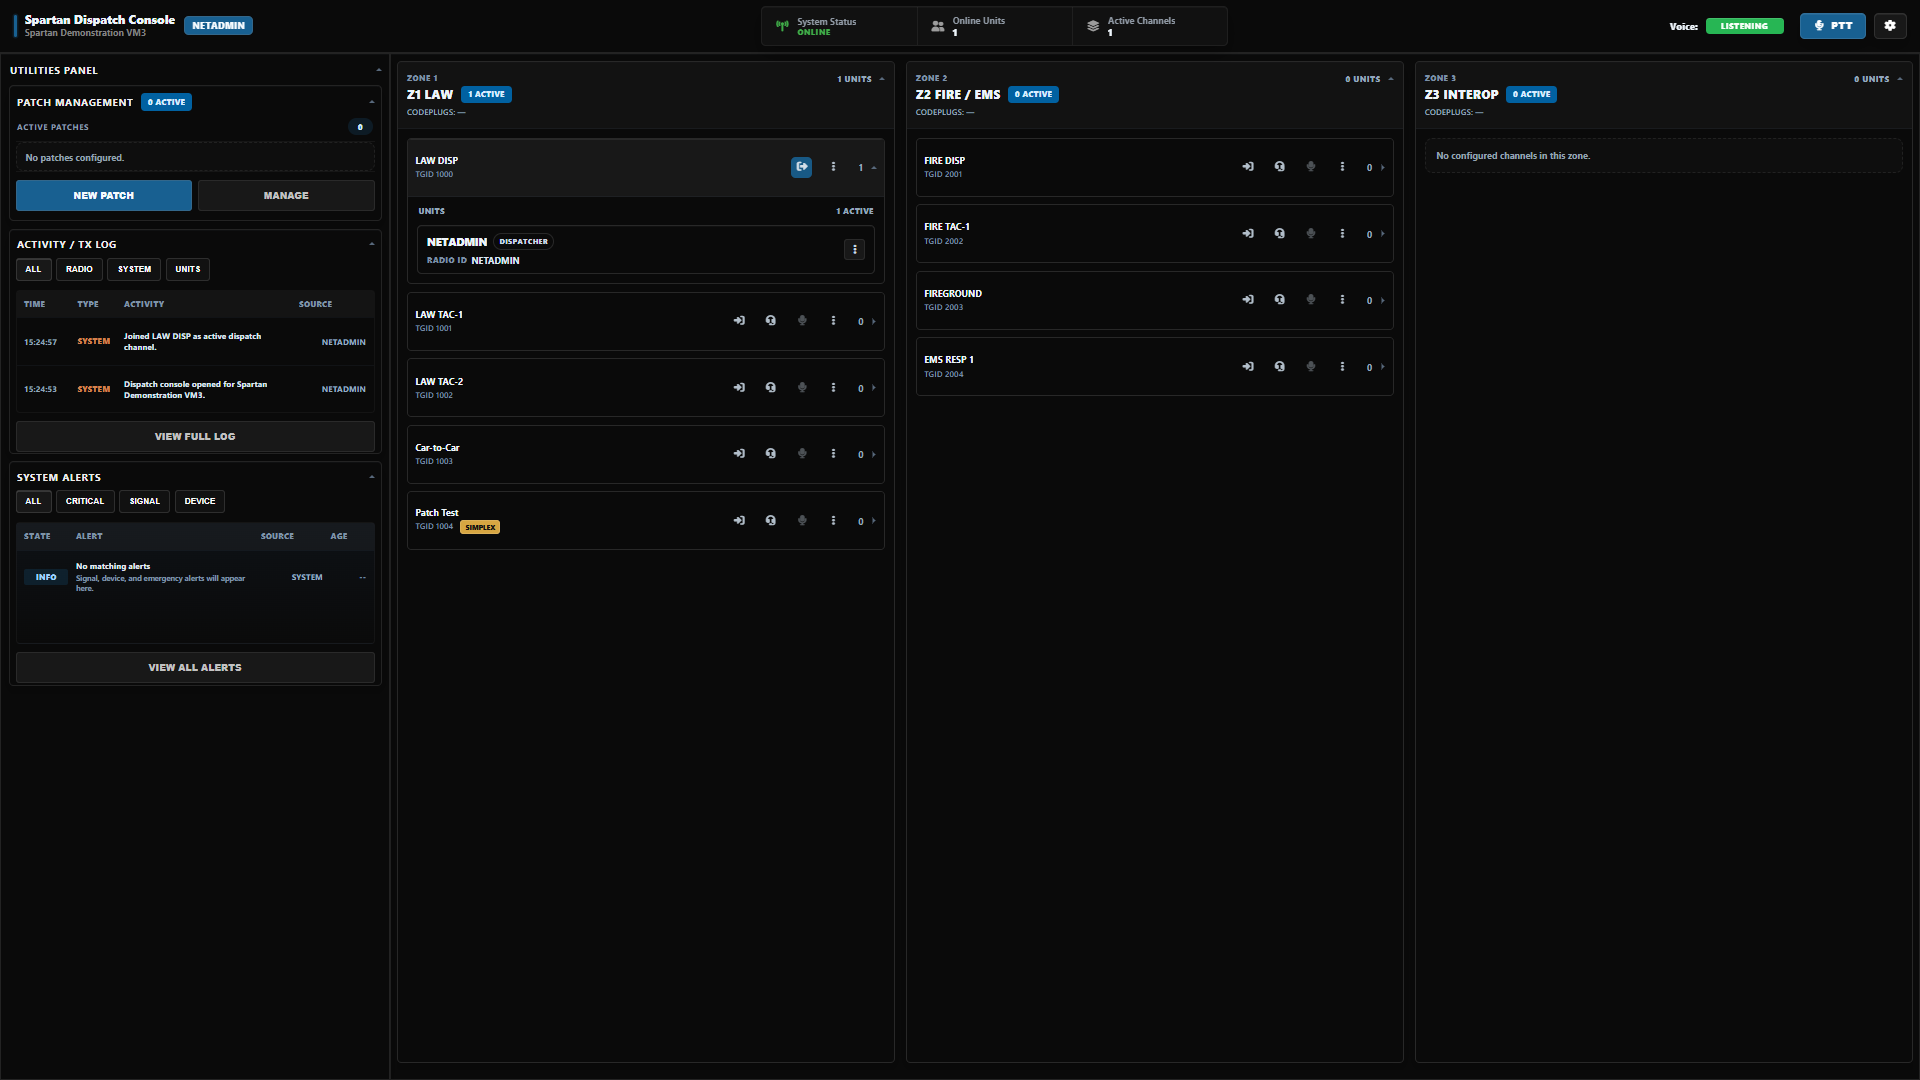The height and width of the screenshot is (1080, 1920).
Task: Join the FIRE DISP channel
Action: (1248, 167)
